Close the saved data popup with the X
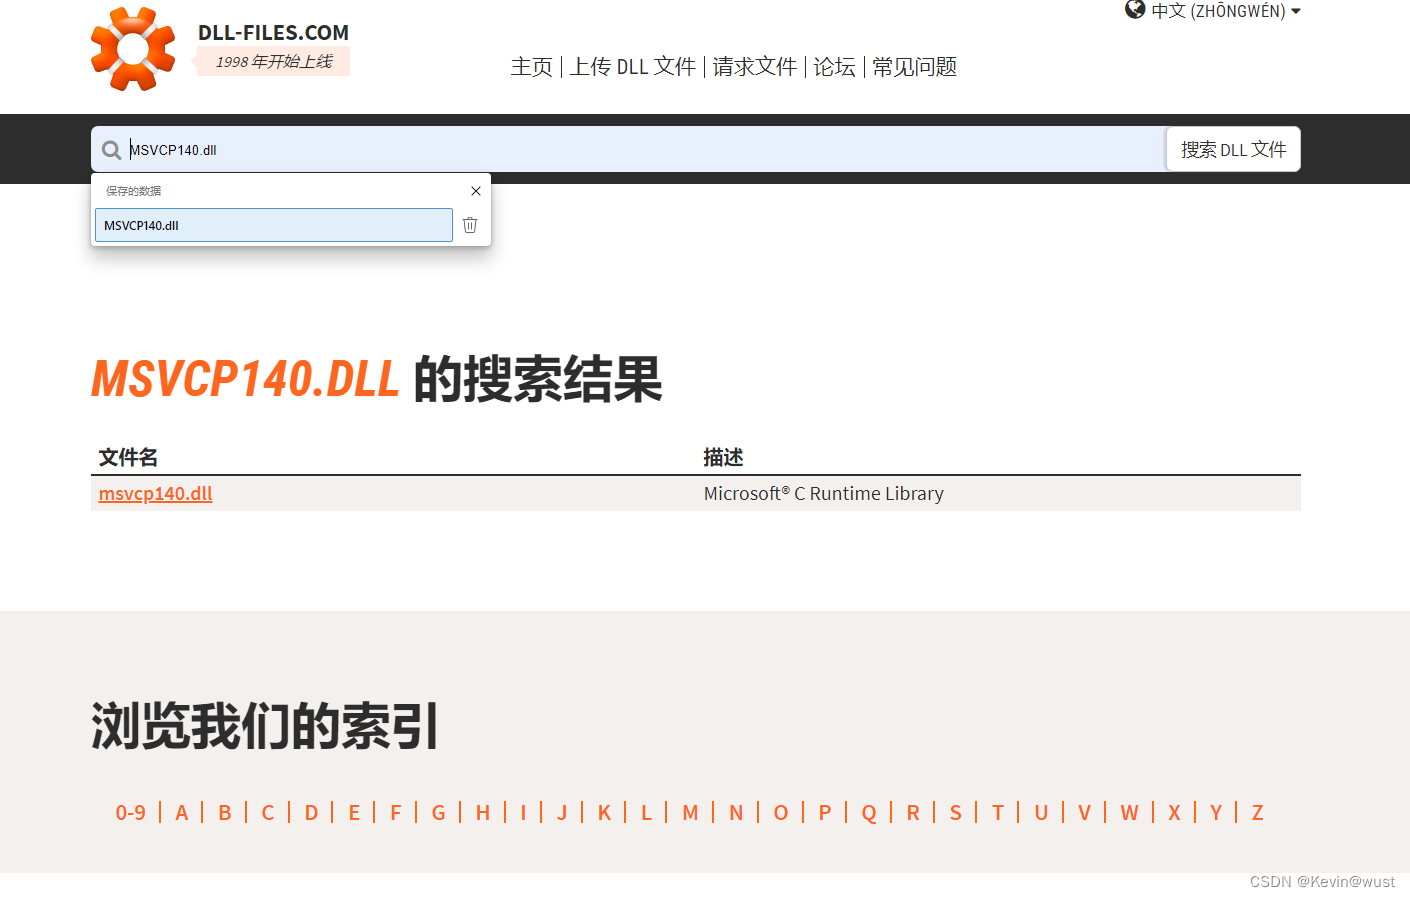 [x=476, y=191]
